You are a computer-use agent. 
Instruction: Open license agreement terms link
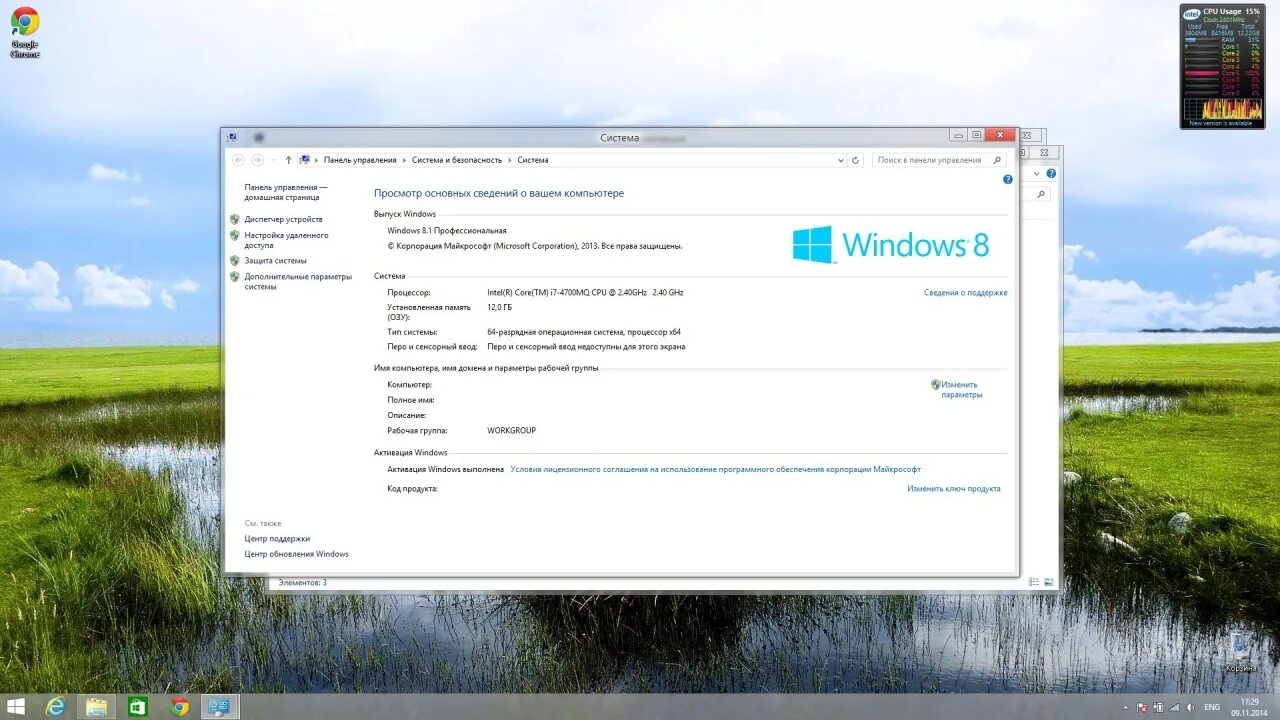coord(715,469)
